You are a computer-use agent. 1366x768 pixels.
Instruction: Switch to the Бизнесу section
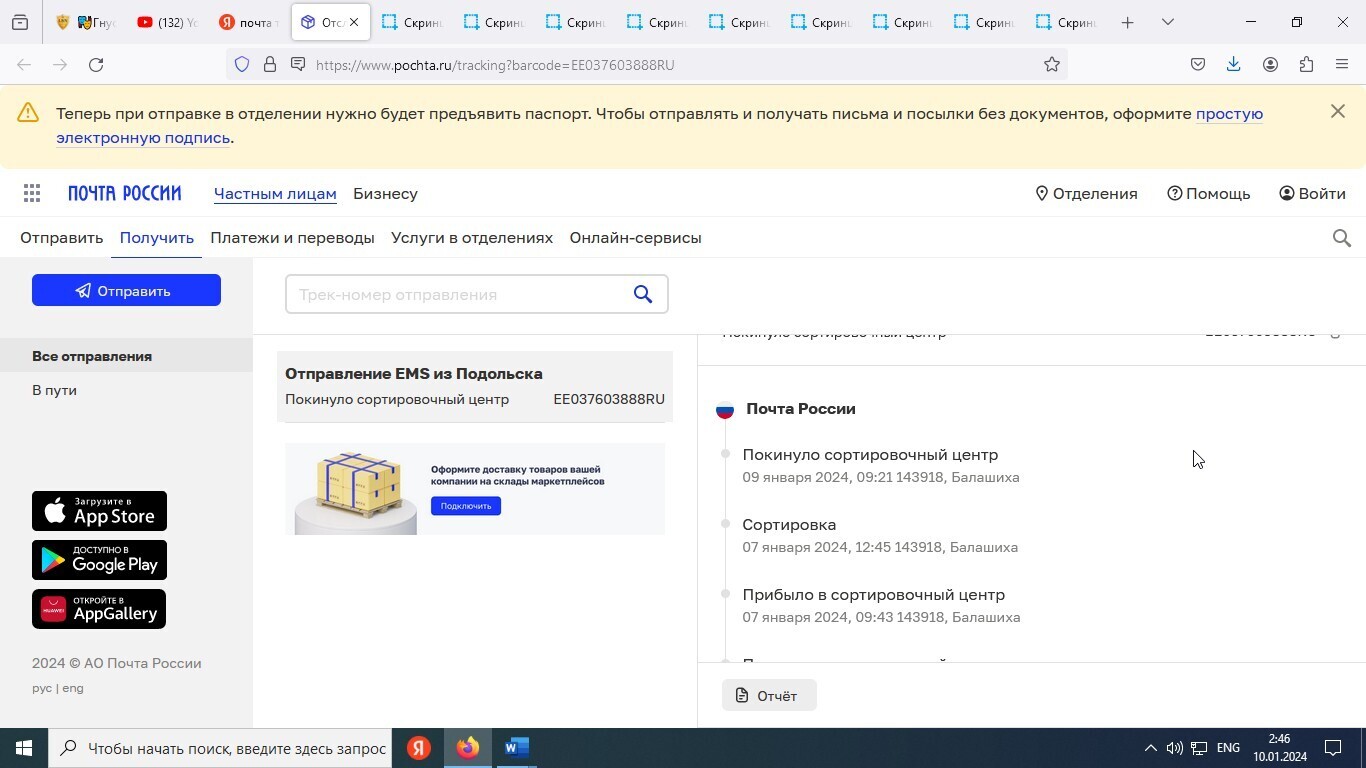(x=385, y=194)
